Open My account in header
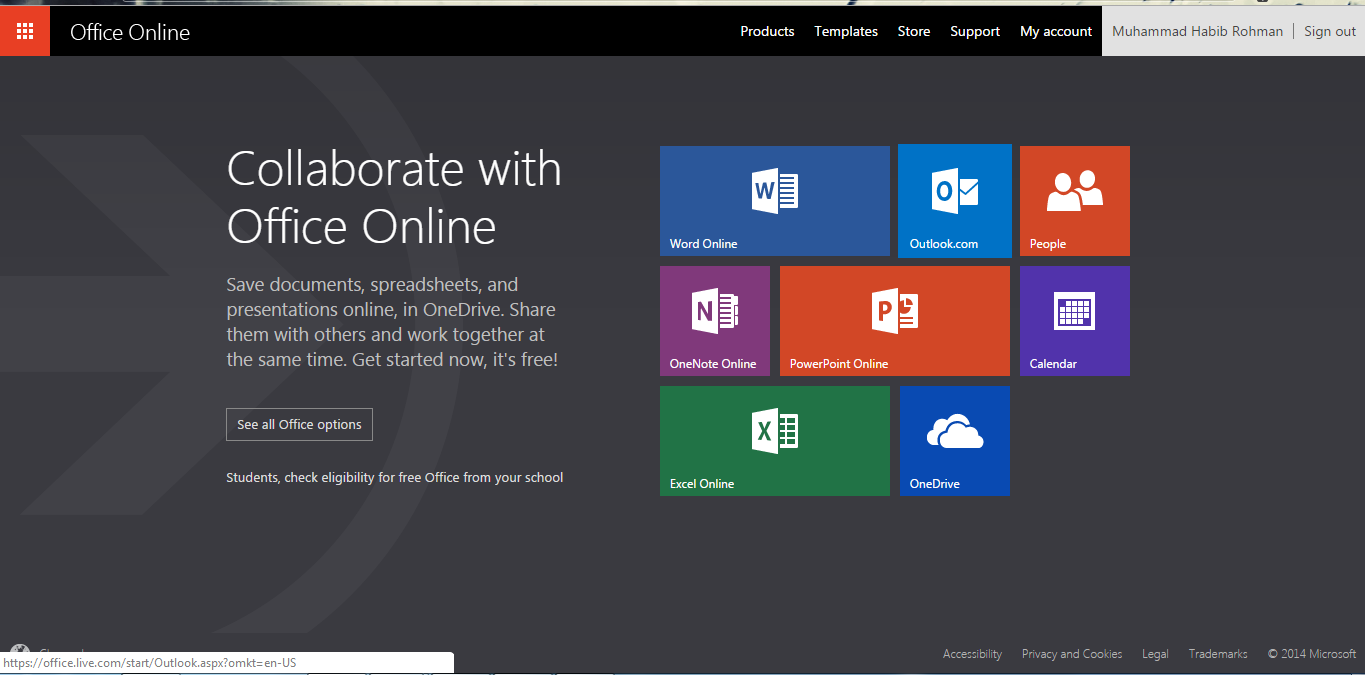Viewport: 1365px width, 675px height. click(1056, 31)
